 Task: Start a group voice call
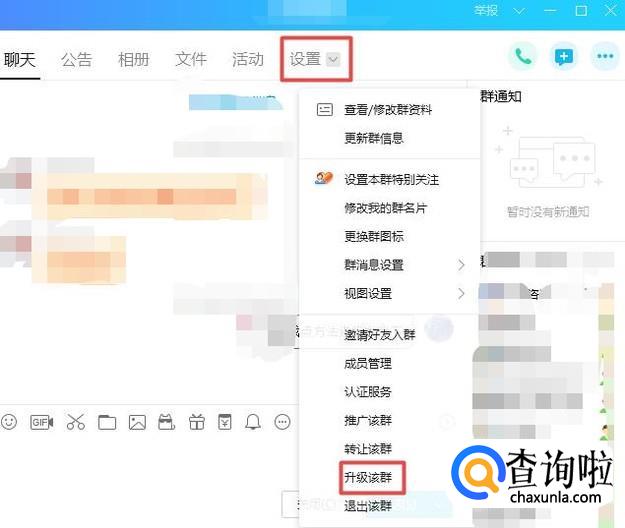click(521, 57)
